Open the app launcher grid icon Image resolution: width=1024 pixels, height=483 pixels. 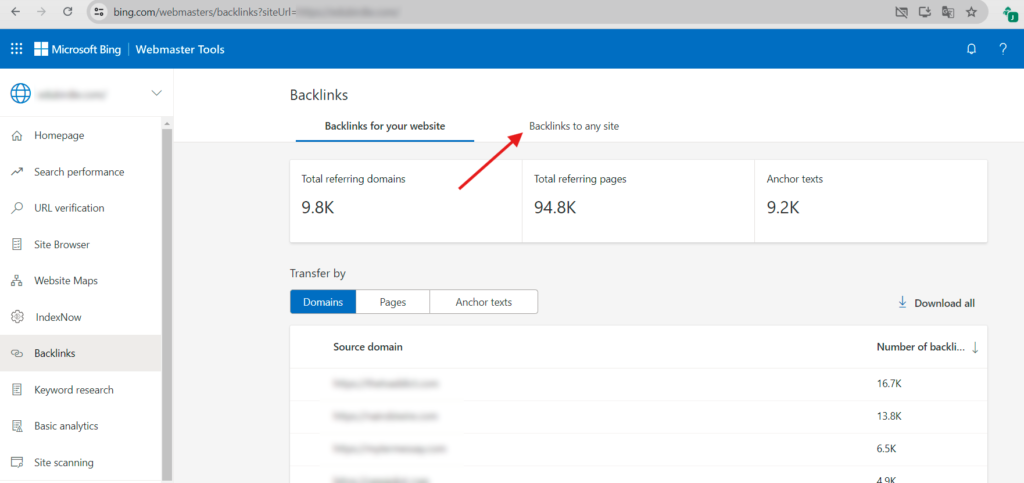click(16, 49)
